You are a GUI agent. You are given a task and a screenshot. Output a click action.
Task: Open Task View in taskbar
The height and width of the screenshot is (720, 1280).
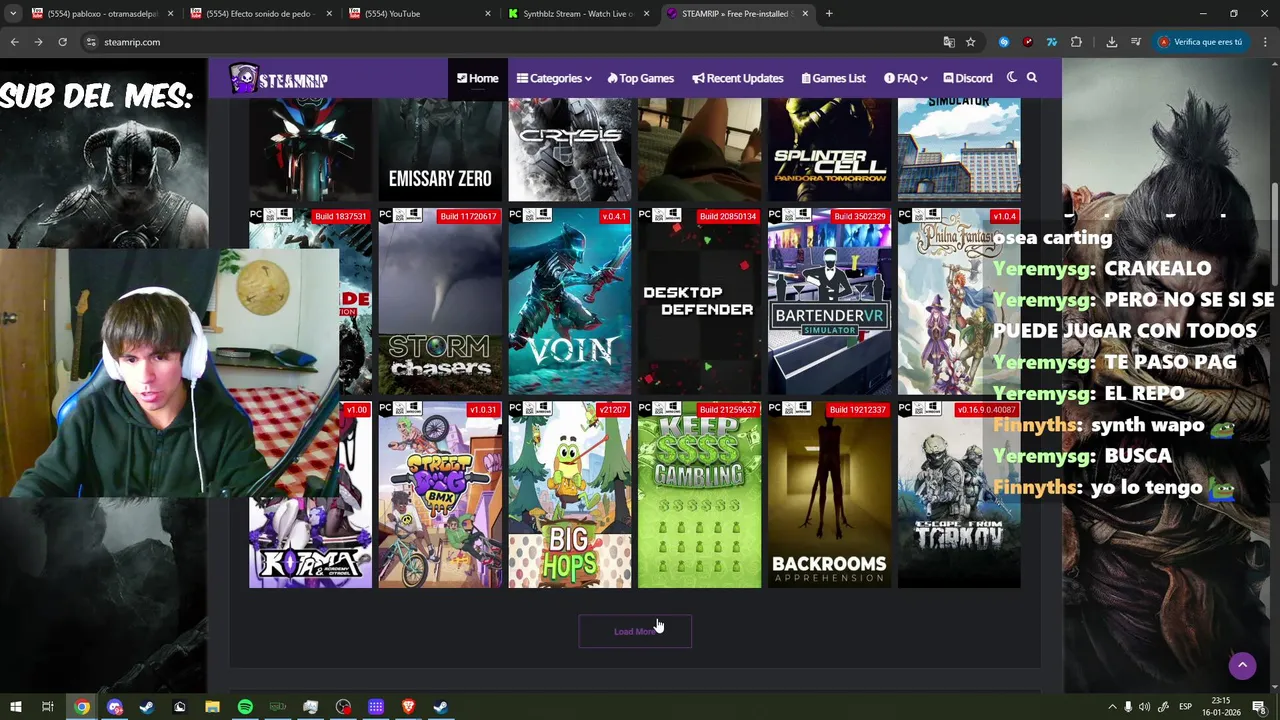[47, 707]
